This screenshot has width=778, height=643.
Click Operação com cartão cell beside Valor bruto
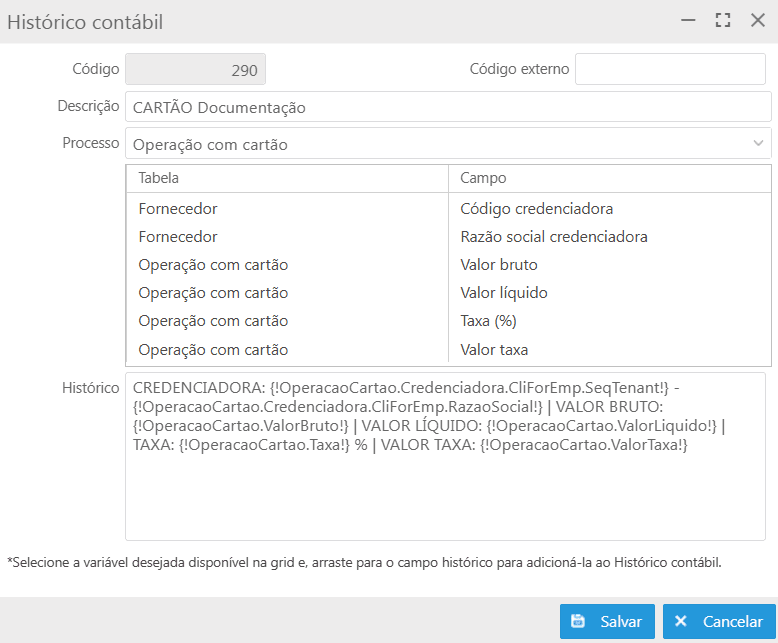tap(213, 265)
